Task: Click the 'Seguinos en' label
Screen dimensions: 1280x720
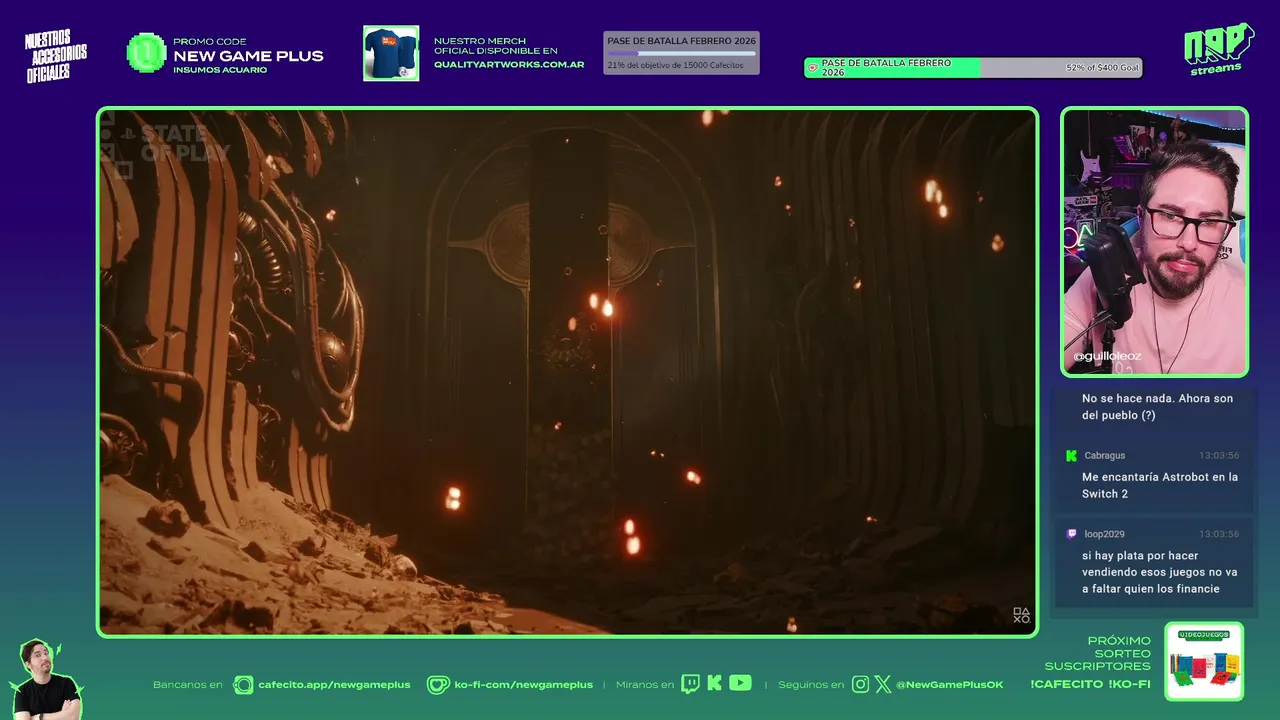Action: 811,685
